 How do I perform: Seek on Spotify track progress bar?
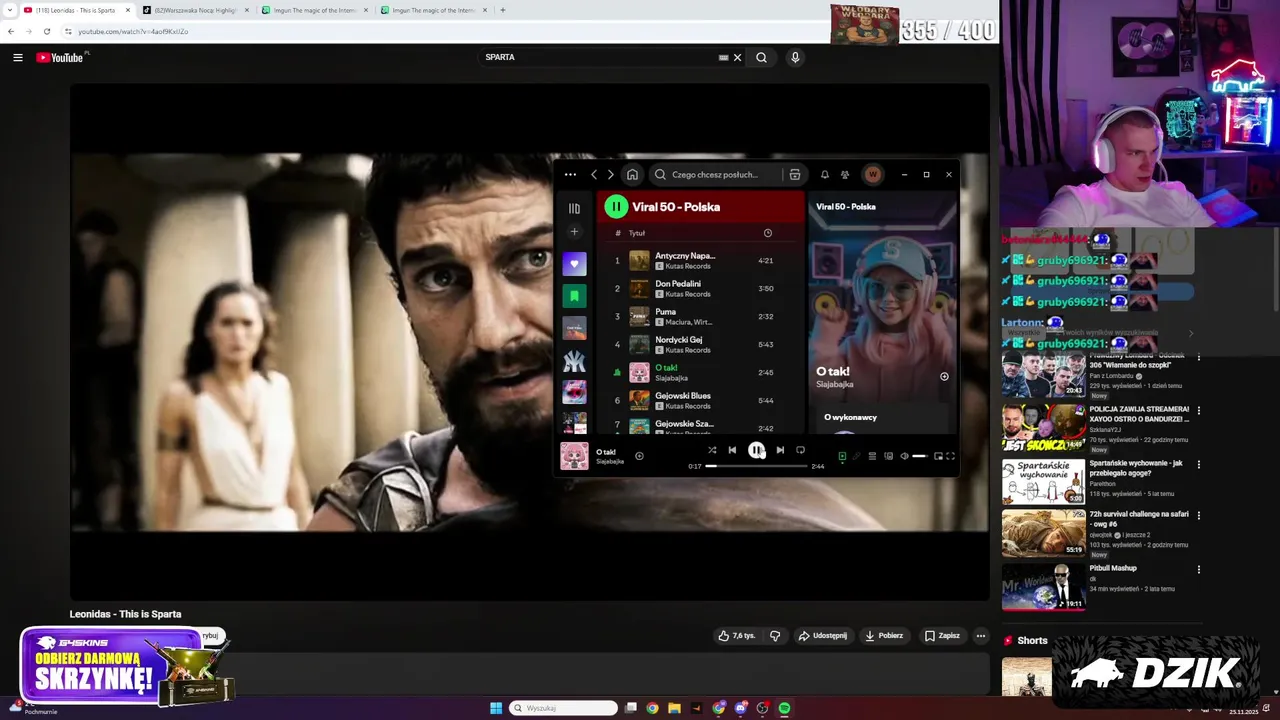pyautogui.click(x=756, y=466)
